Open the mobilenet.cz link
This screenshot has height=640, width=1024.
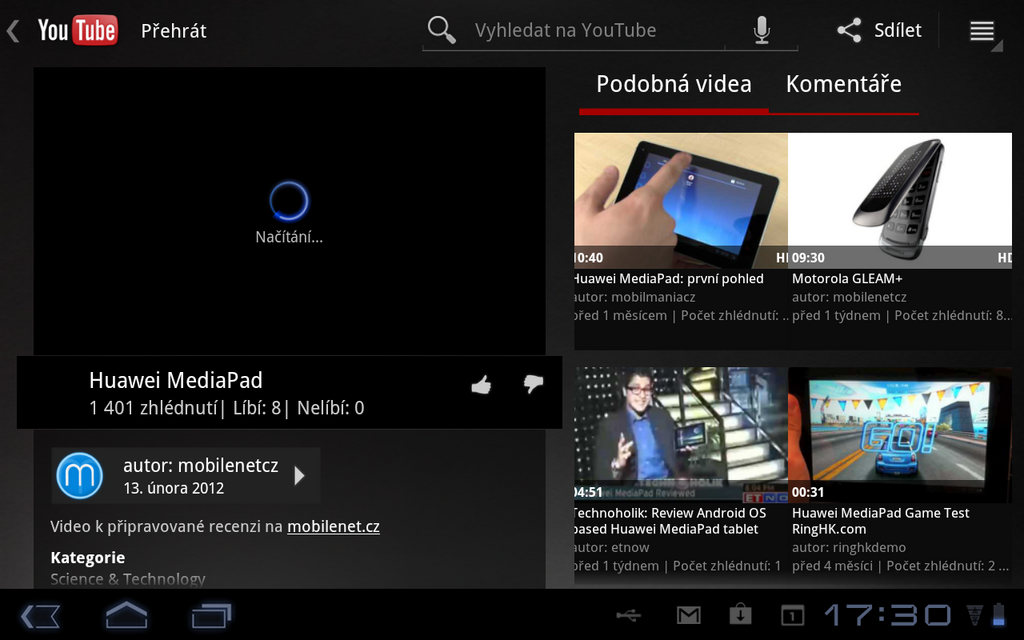(333, 524)
